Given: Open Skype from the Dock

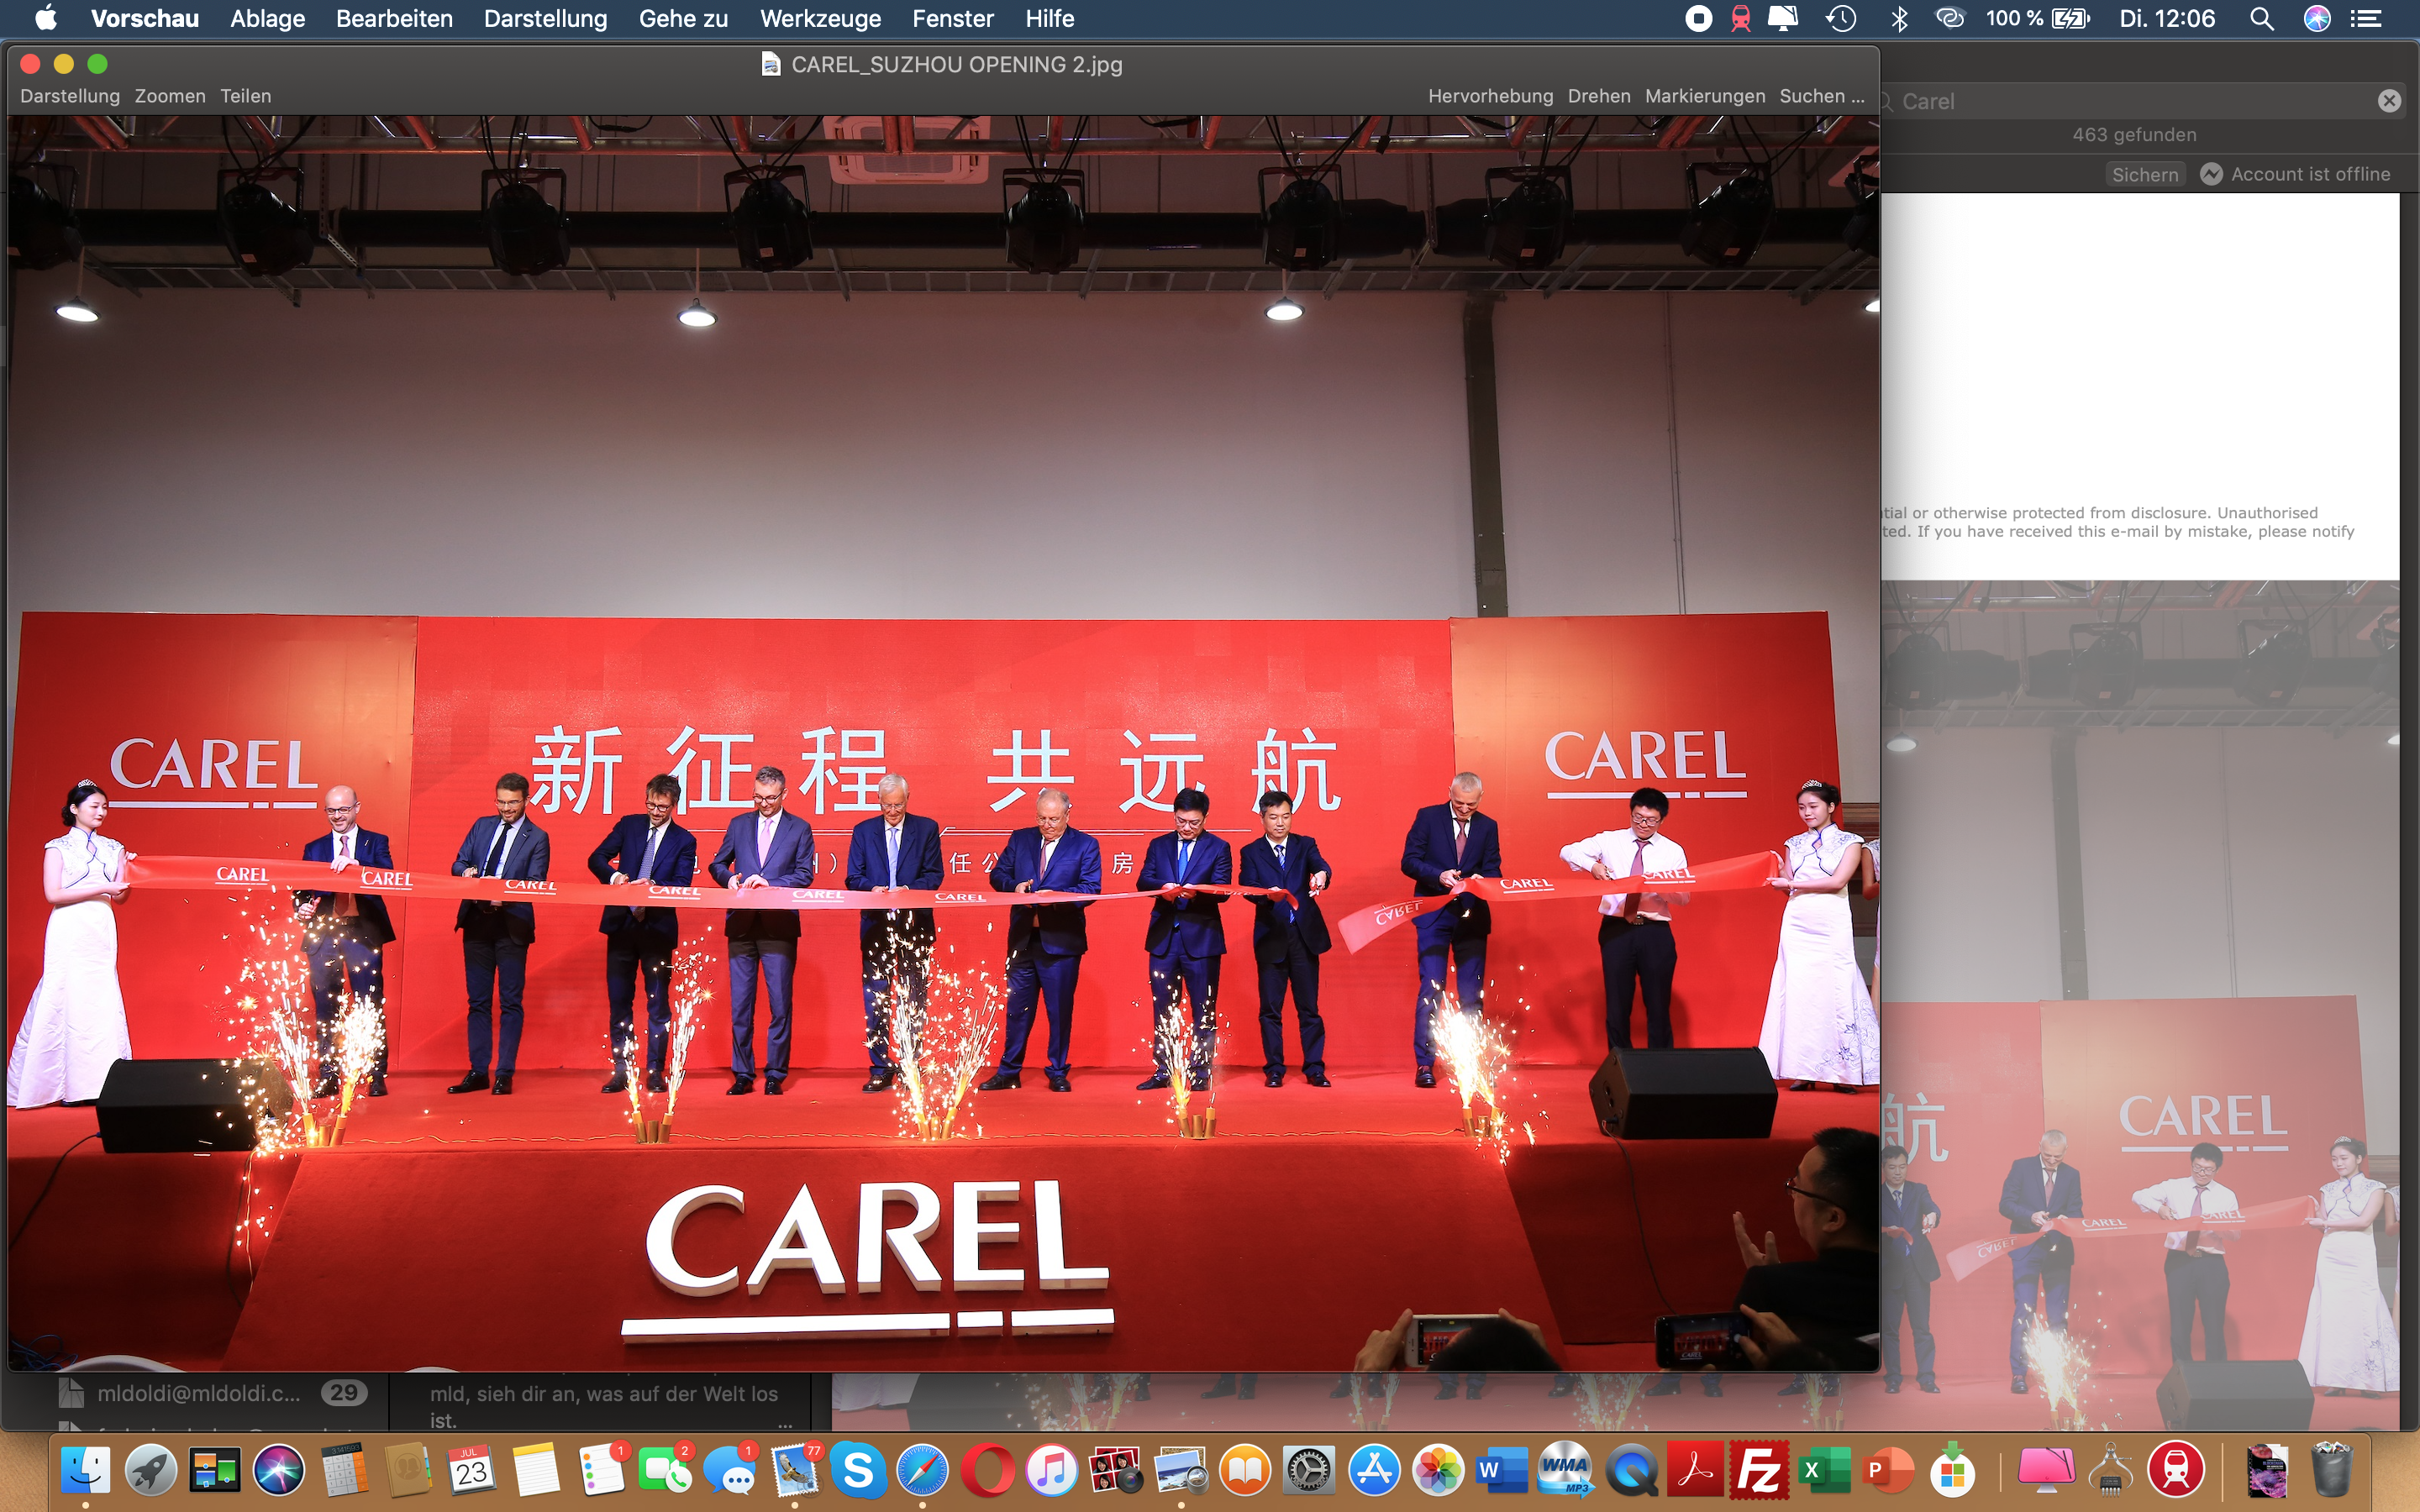Looking at the screenshot, I should coord(858,1470).
